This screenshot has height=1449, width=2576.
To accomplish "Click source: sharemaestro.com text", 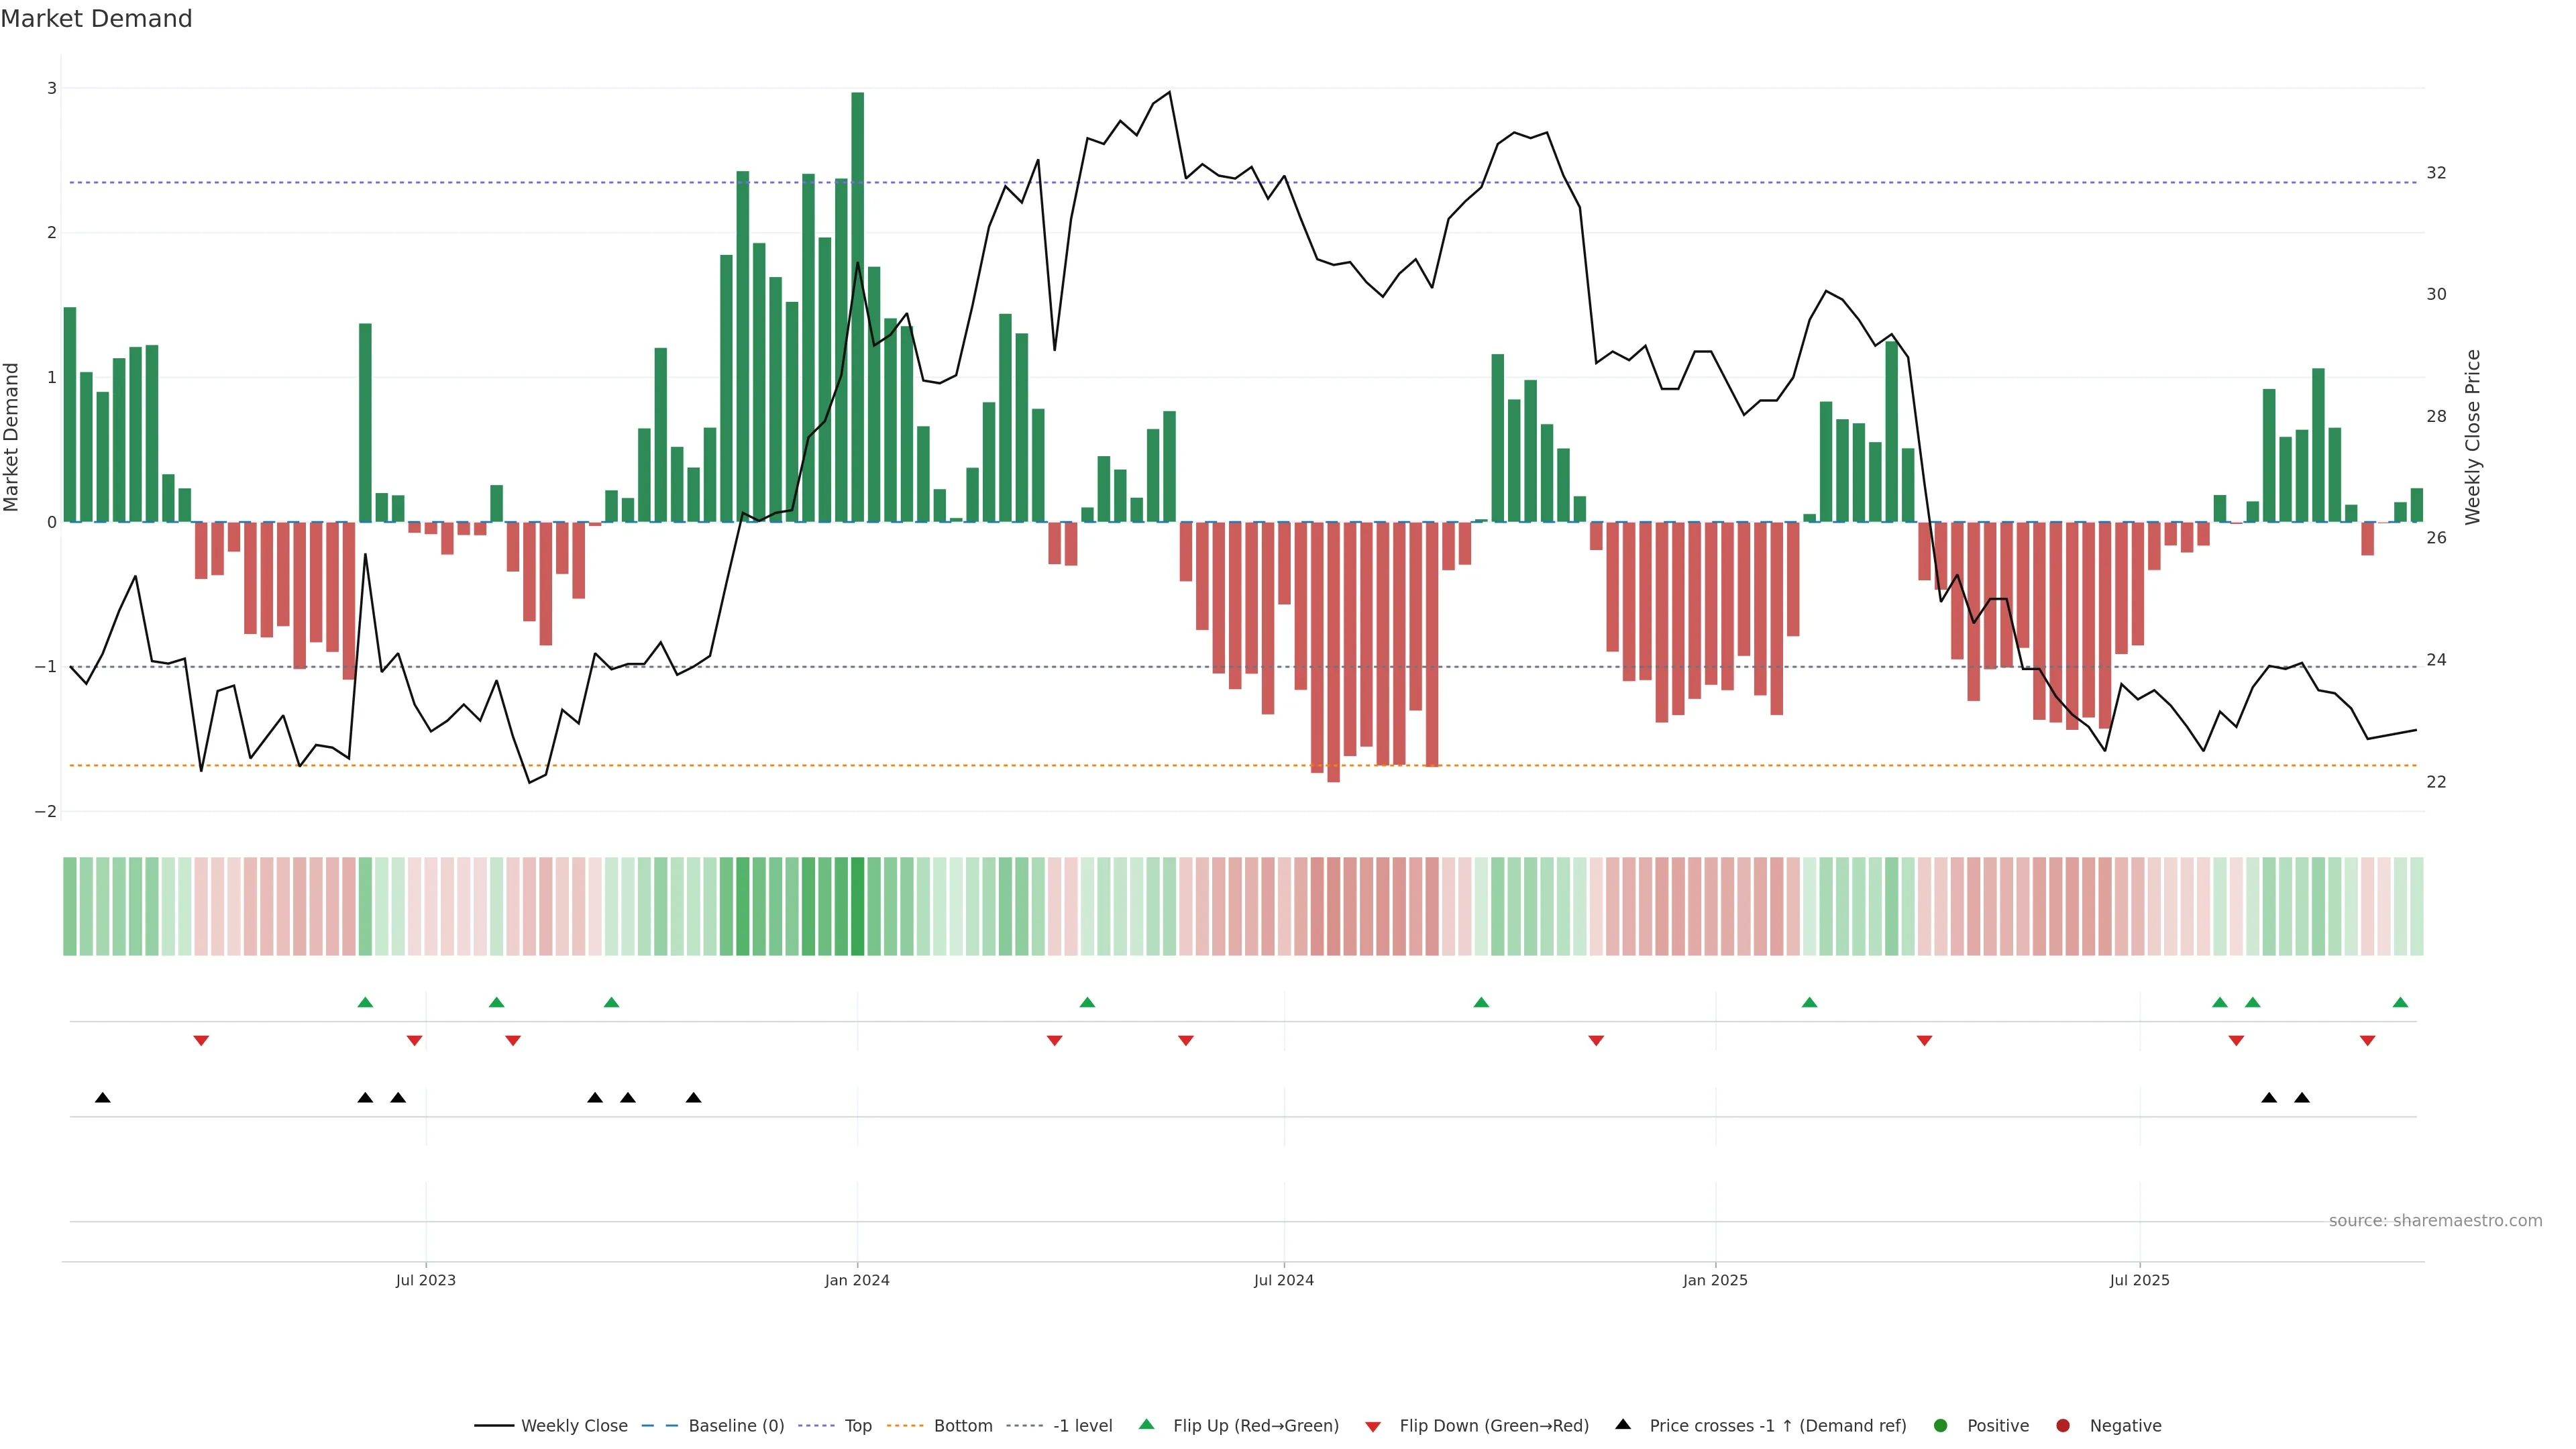I will 2435,1221.
